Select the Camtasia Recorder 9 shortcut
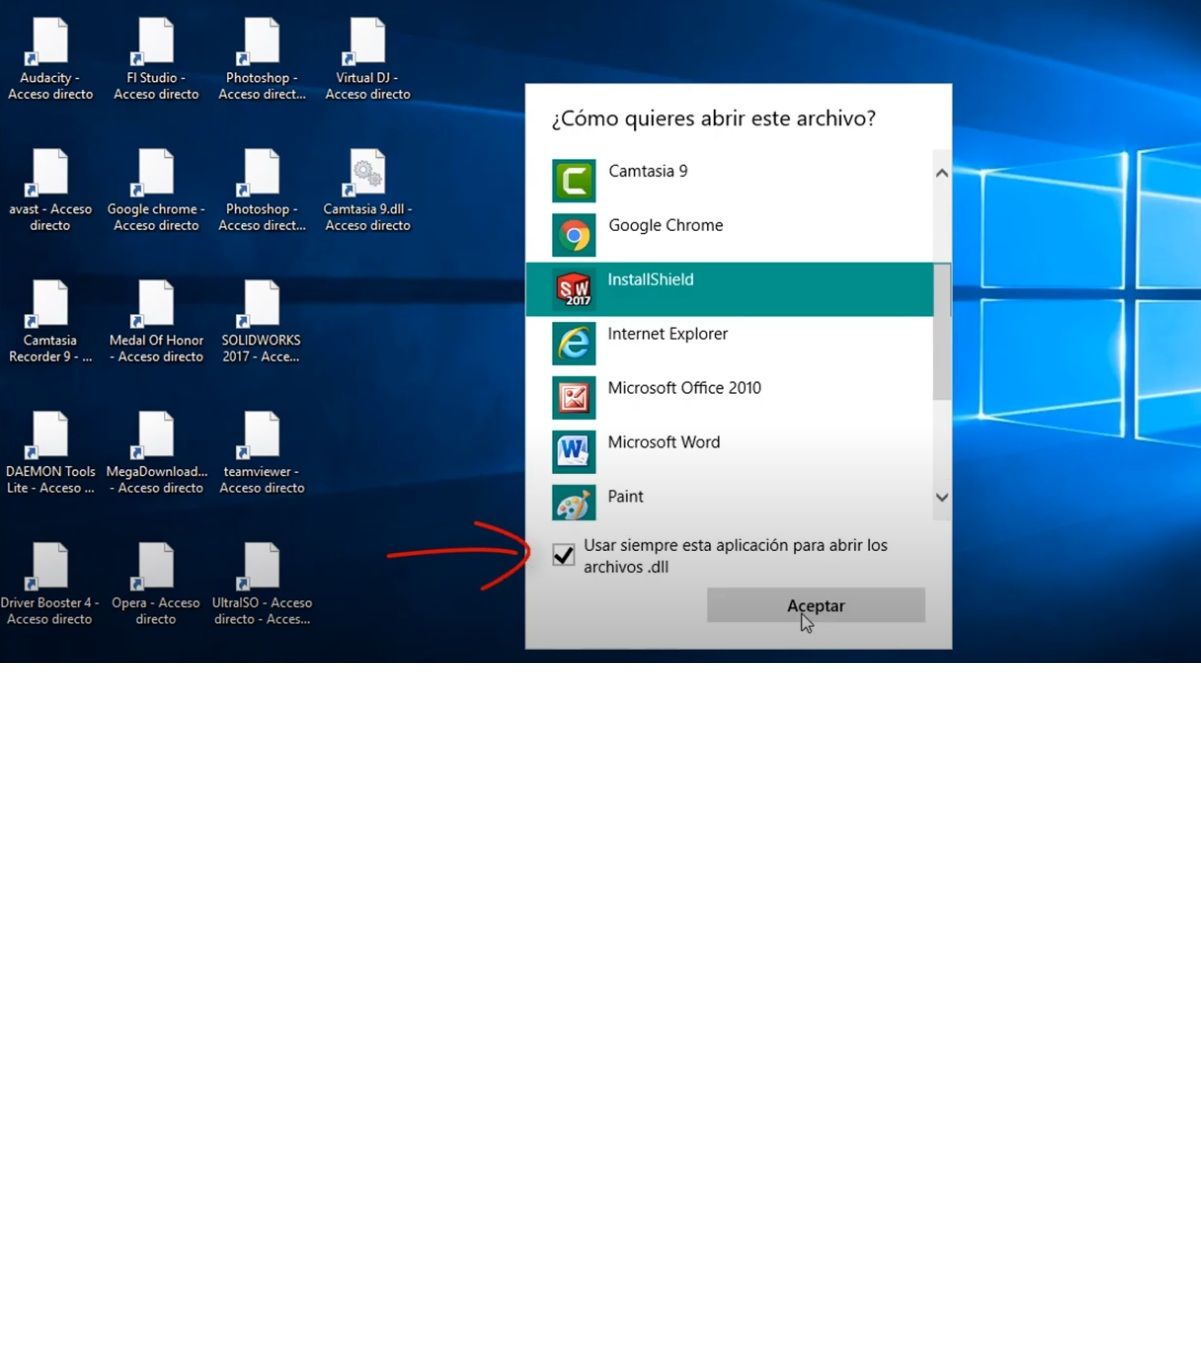 pos(50,322)
